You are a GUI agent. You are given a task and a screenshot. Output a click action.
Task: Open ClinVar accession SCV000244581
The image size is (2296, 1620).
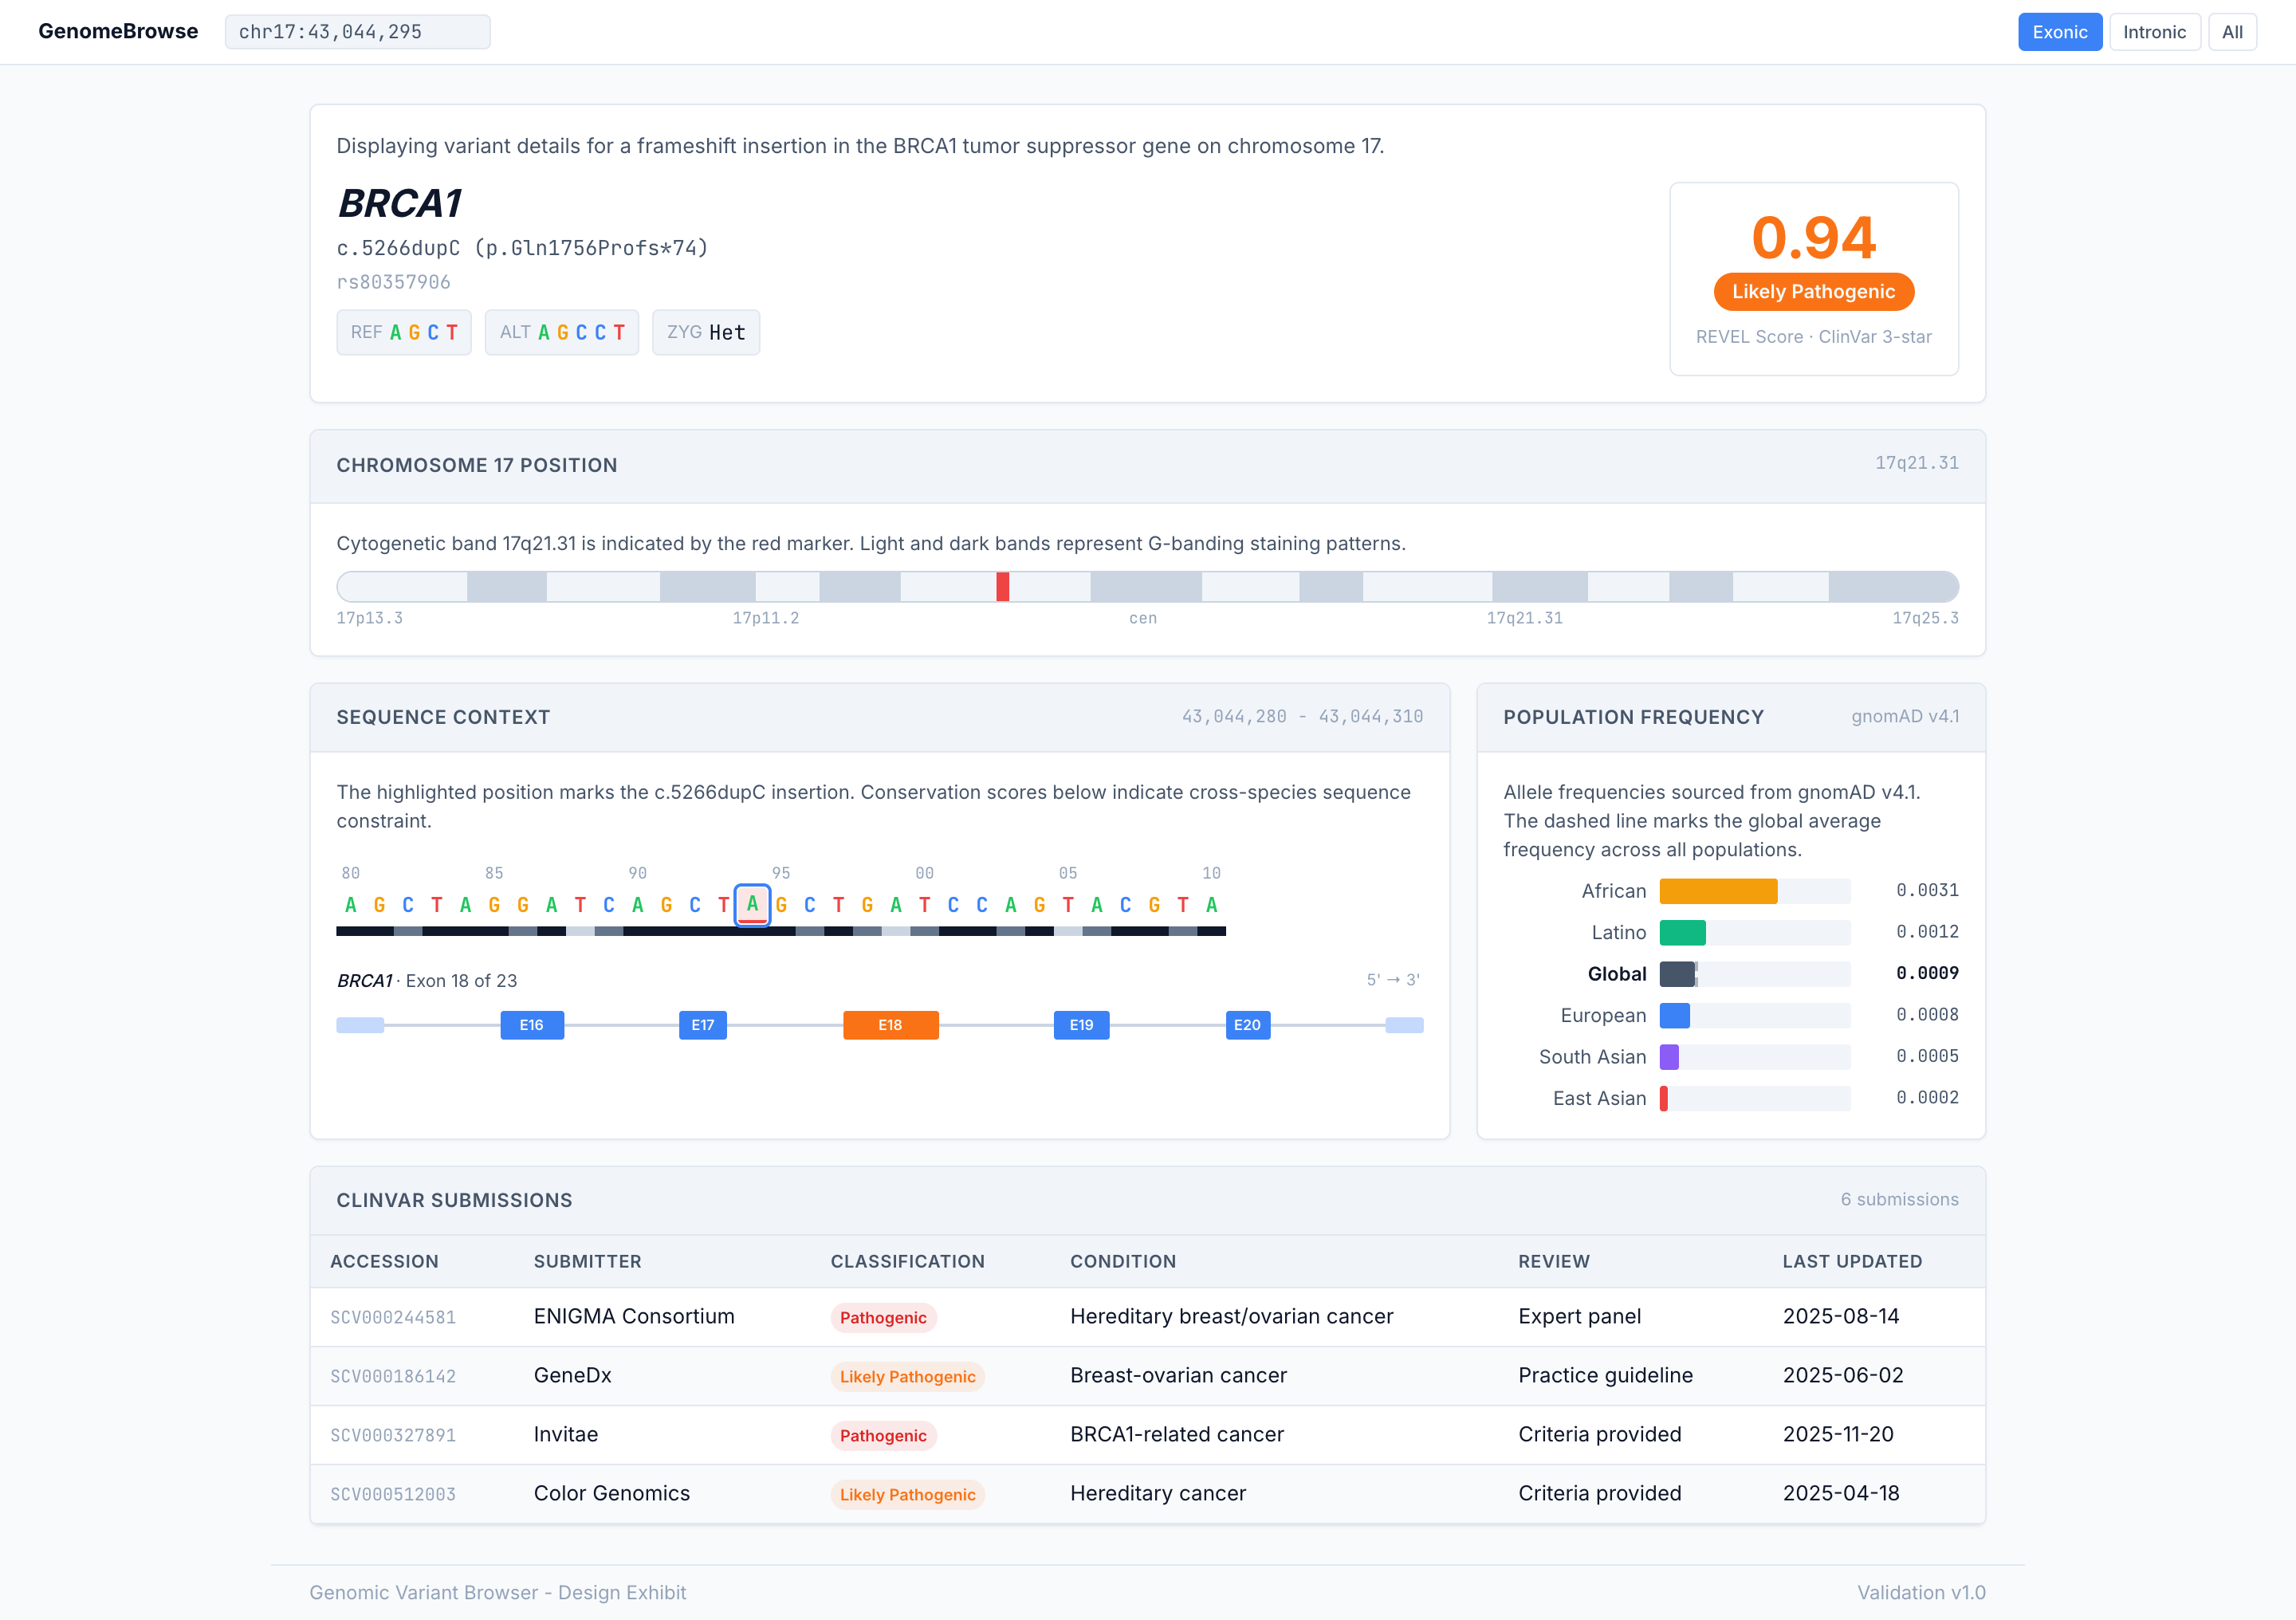click(393, 1318)
